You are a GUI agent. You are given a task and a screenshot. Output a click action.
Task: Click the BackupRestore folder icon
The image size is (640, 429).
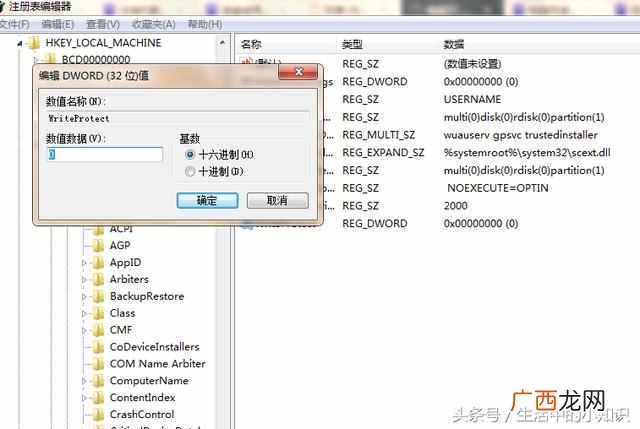(x=98, y=296)
